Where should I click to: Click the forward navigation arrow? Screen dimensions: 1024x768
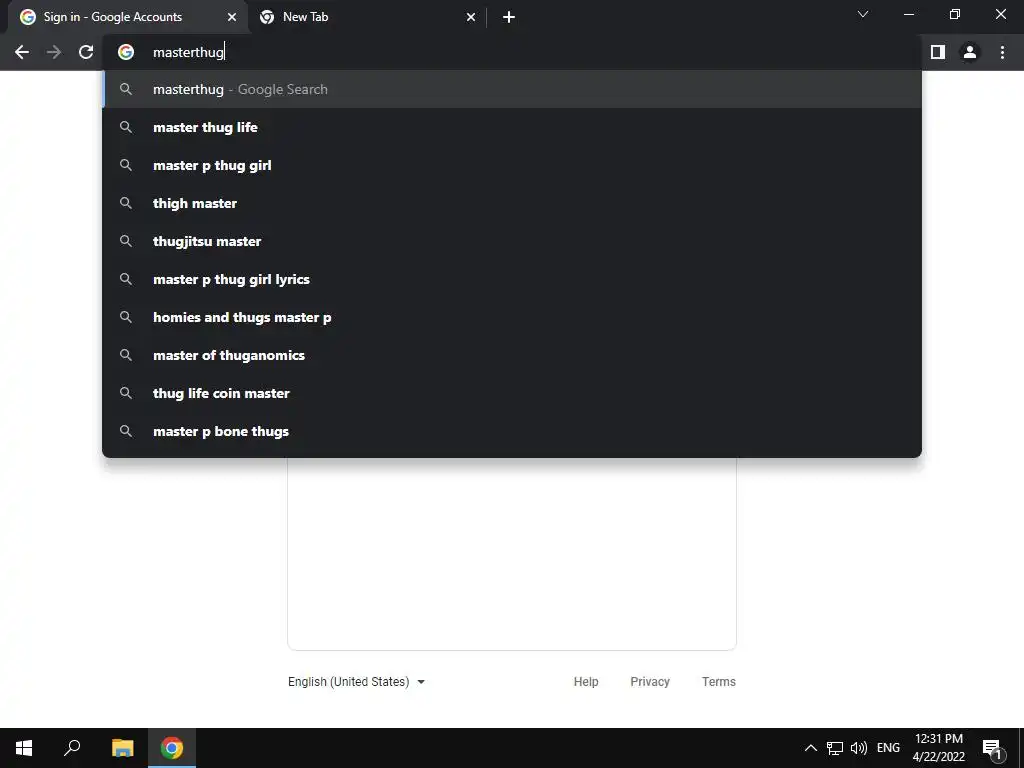click(x=54, y=52)
